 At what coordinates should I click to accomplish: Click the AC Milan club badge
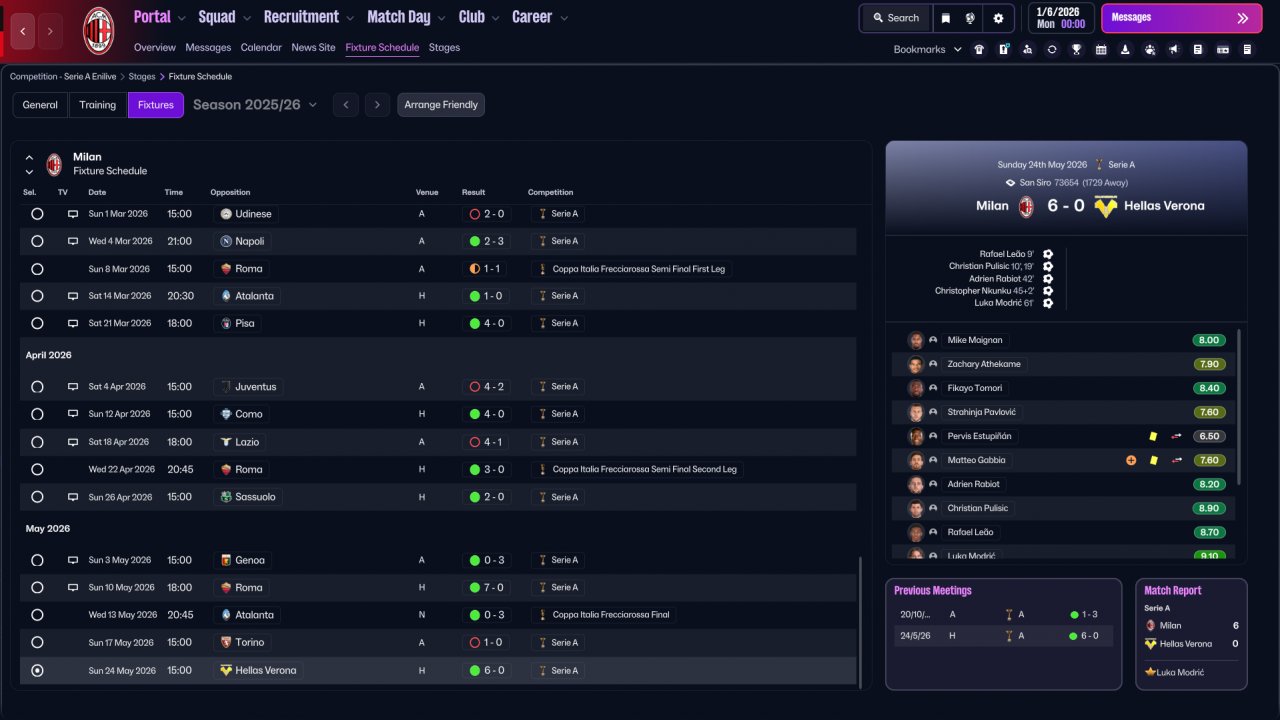click(x=98, y=31)
